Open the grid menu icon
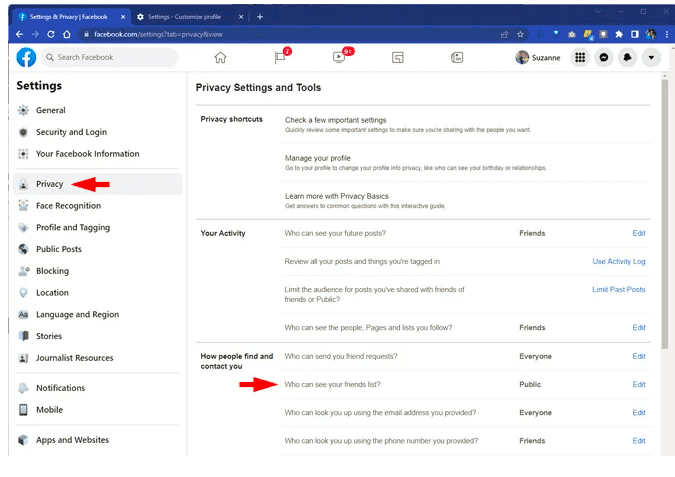This screenshot has width=675, height=477. 580,57
